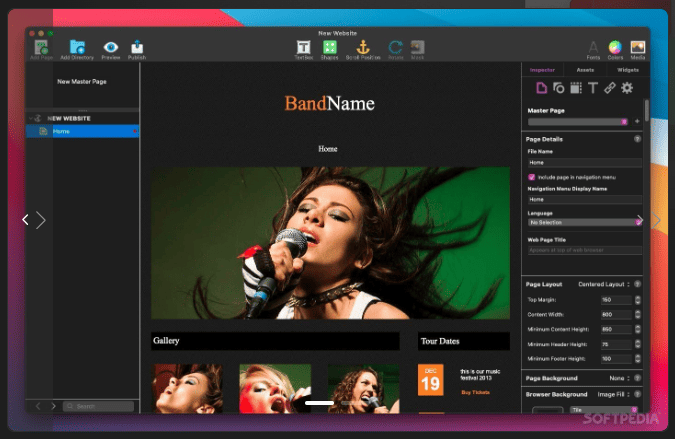Click the Tile dropdown under Browser Background

[604, 410]
